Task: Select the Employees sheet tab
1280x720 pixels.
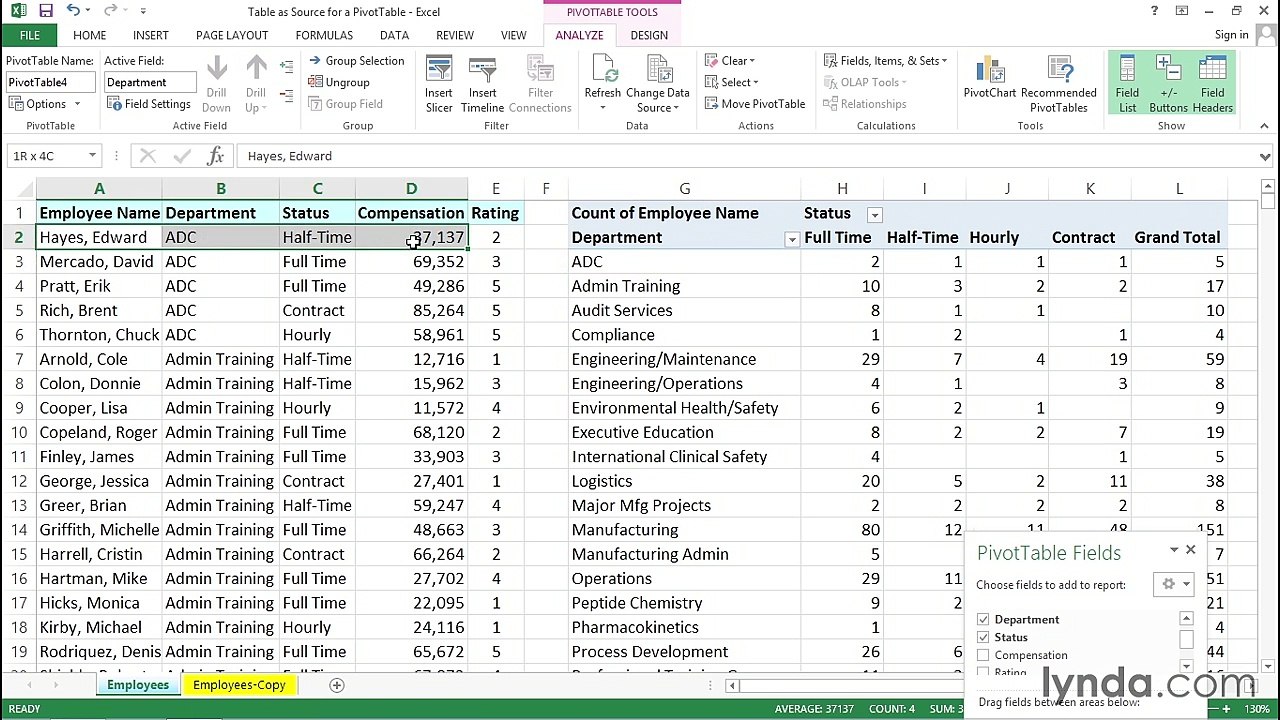Action: 138,685
